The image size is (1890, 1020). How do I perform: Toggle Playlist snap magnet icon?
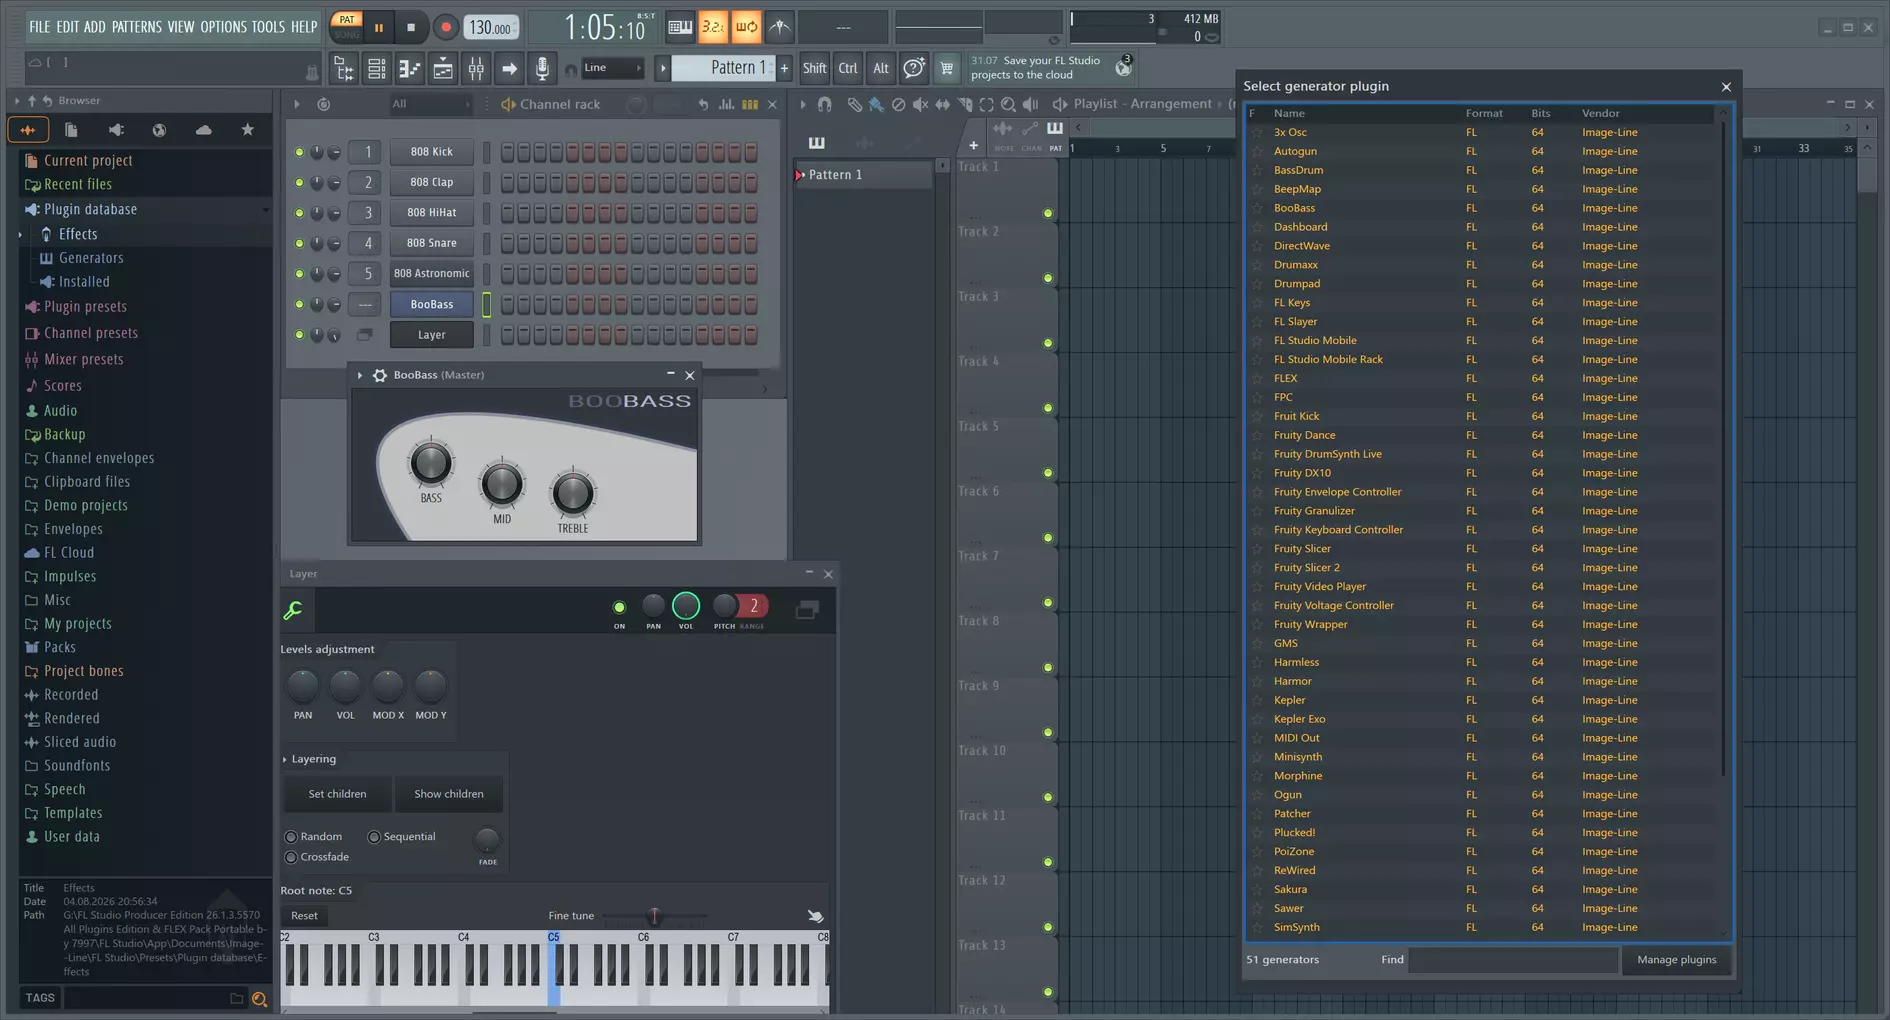pyautogui.click(x=824, y=104)
